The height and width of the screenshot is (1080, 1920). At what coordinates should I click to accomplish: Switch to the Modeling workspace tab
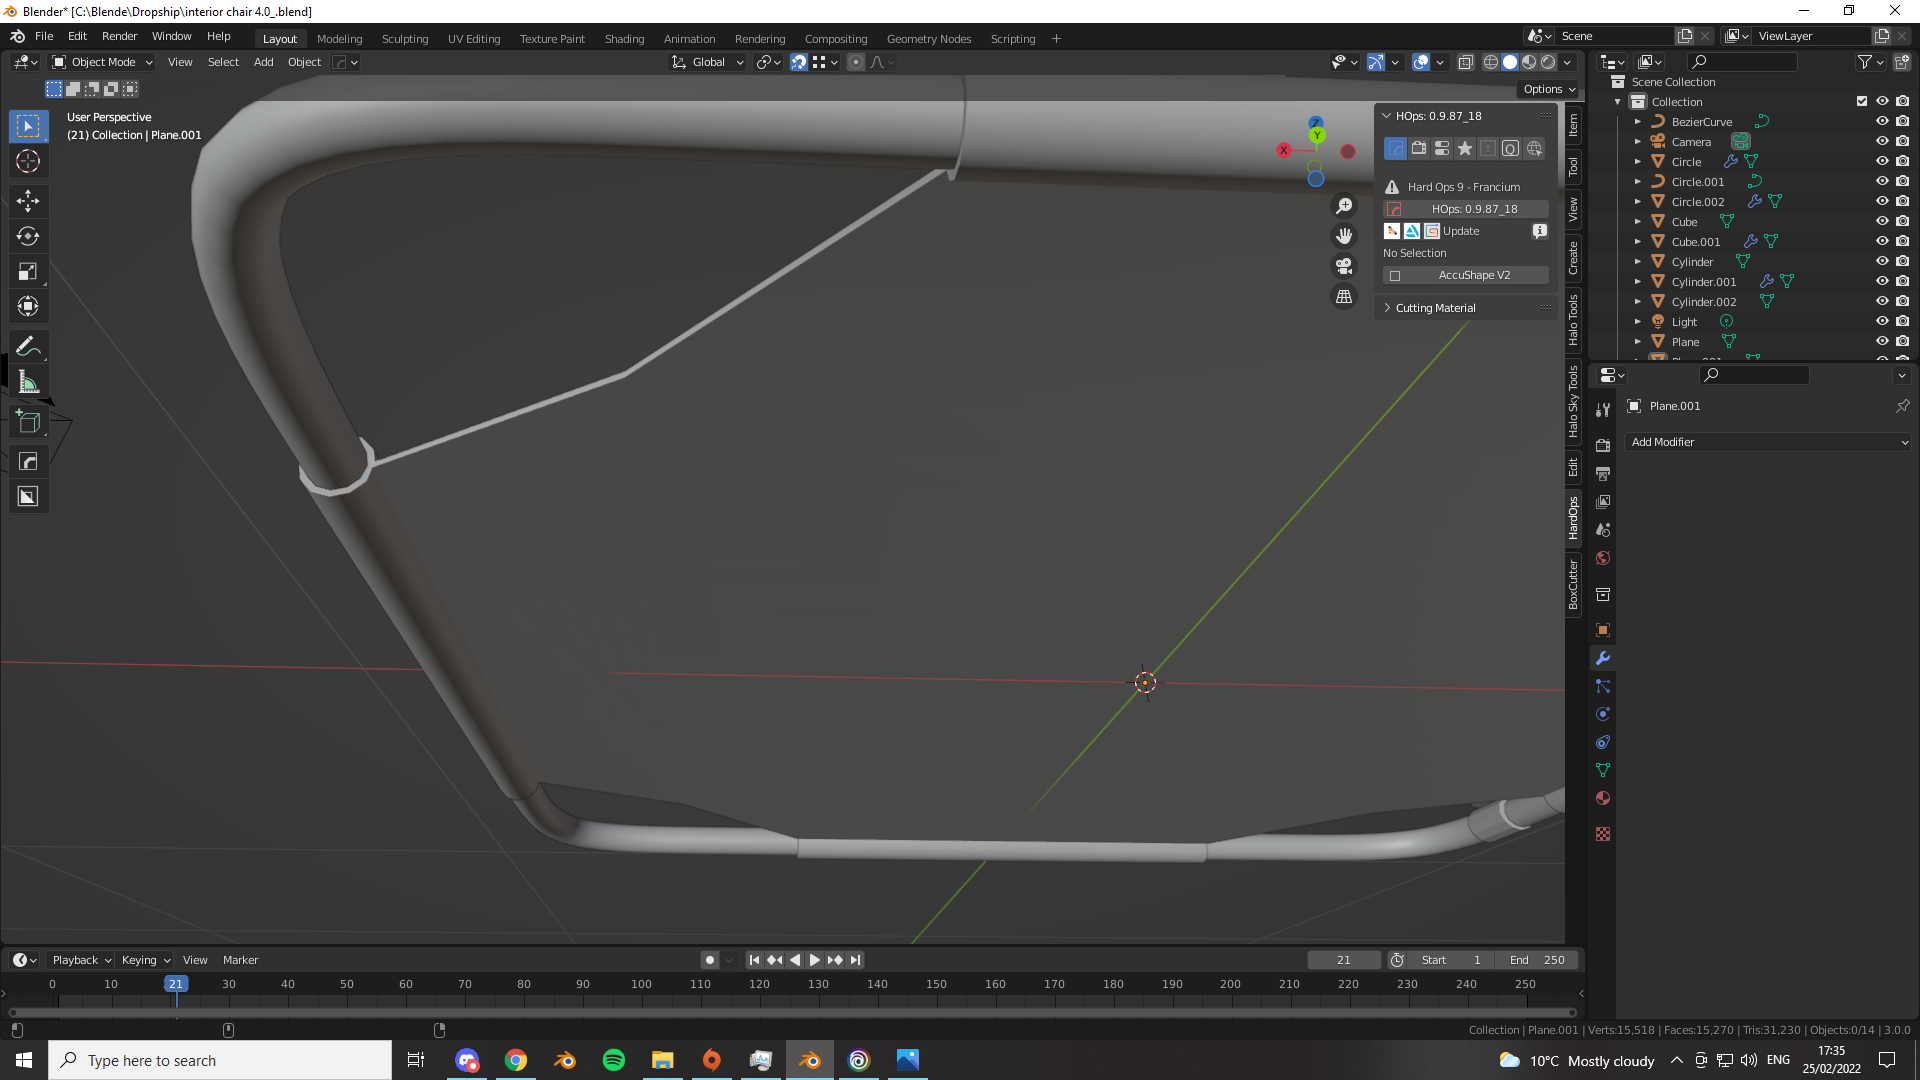(339, 39)
